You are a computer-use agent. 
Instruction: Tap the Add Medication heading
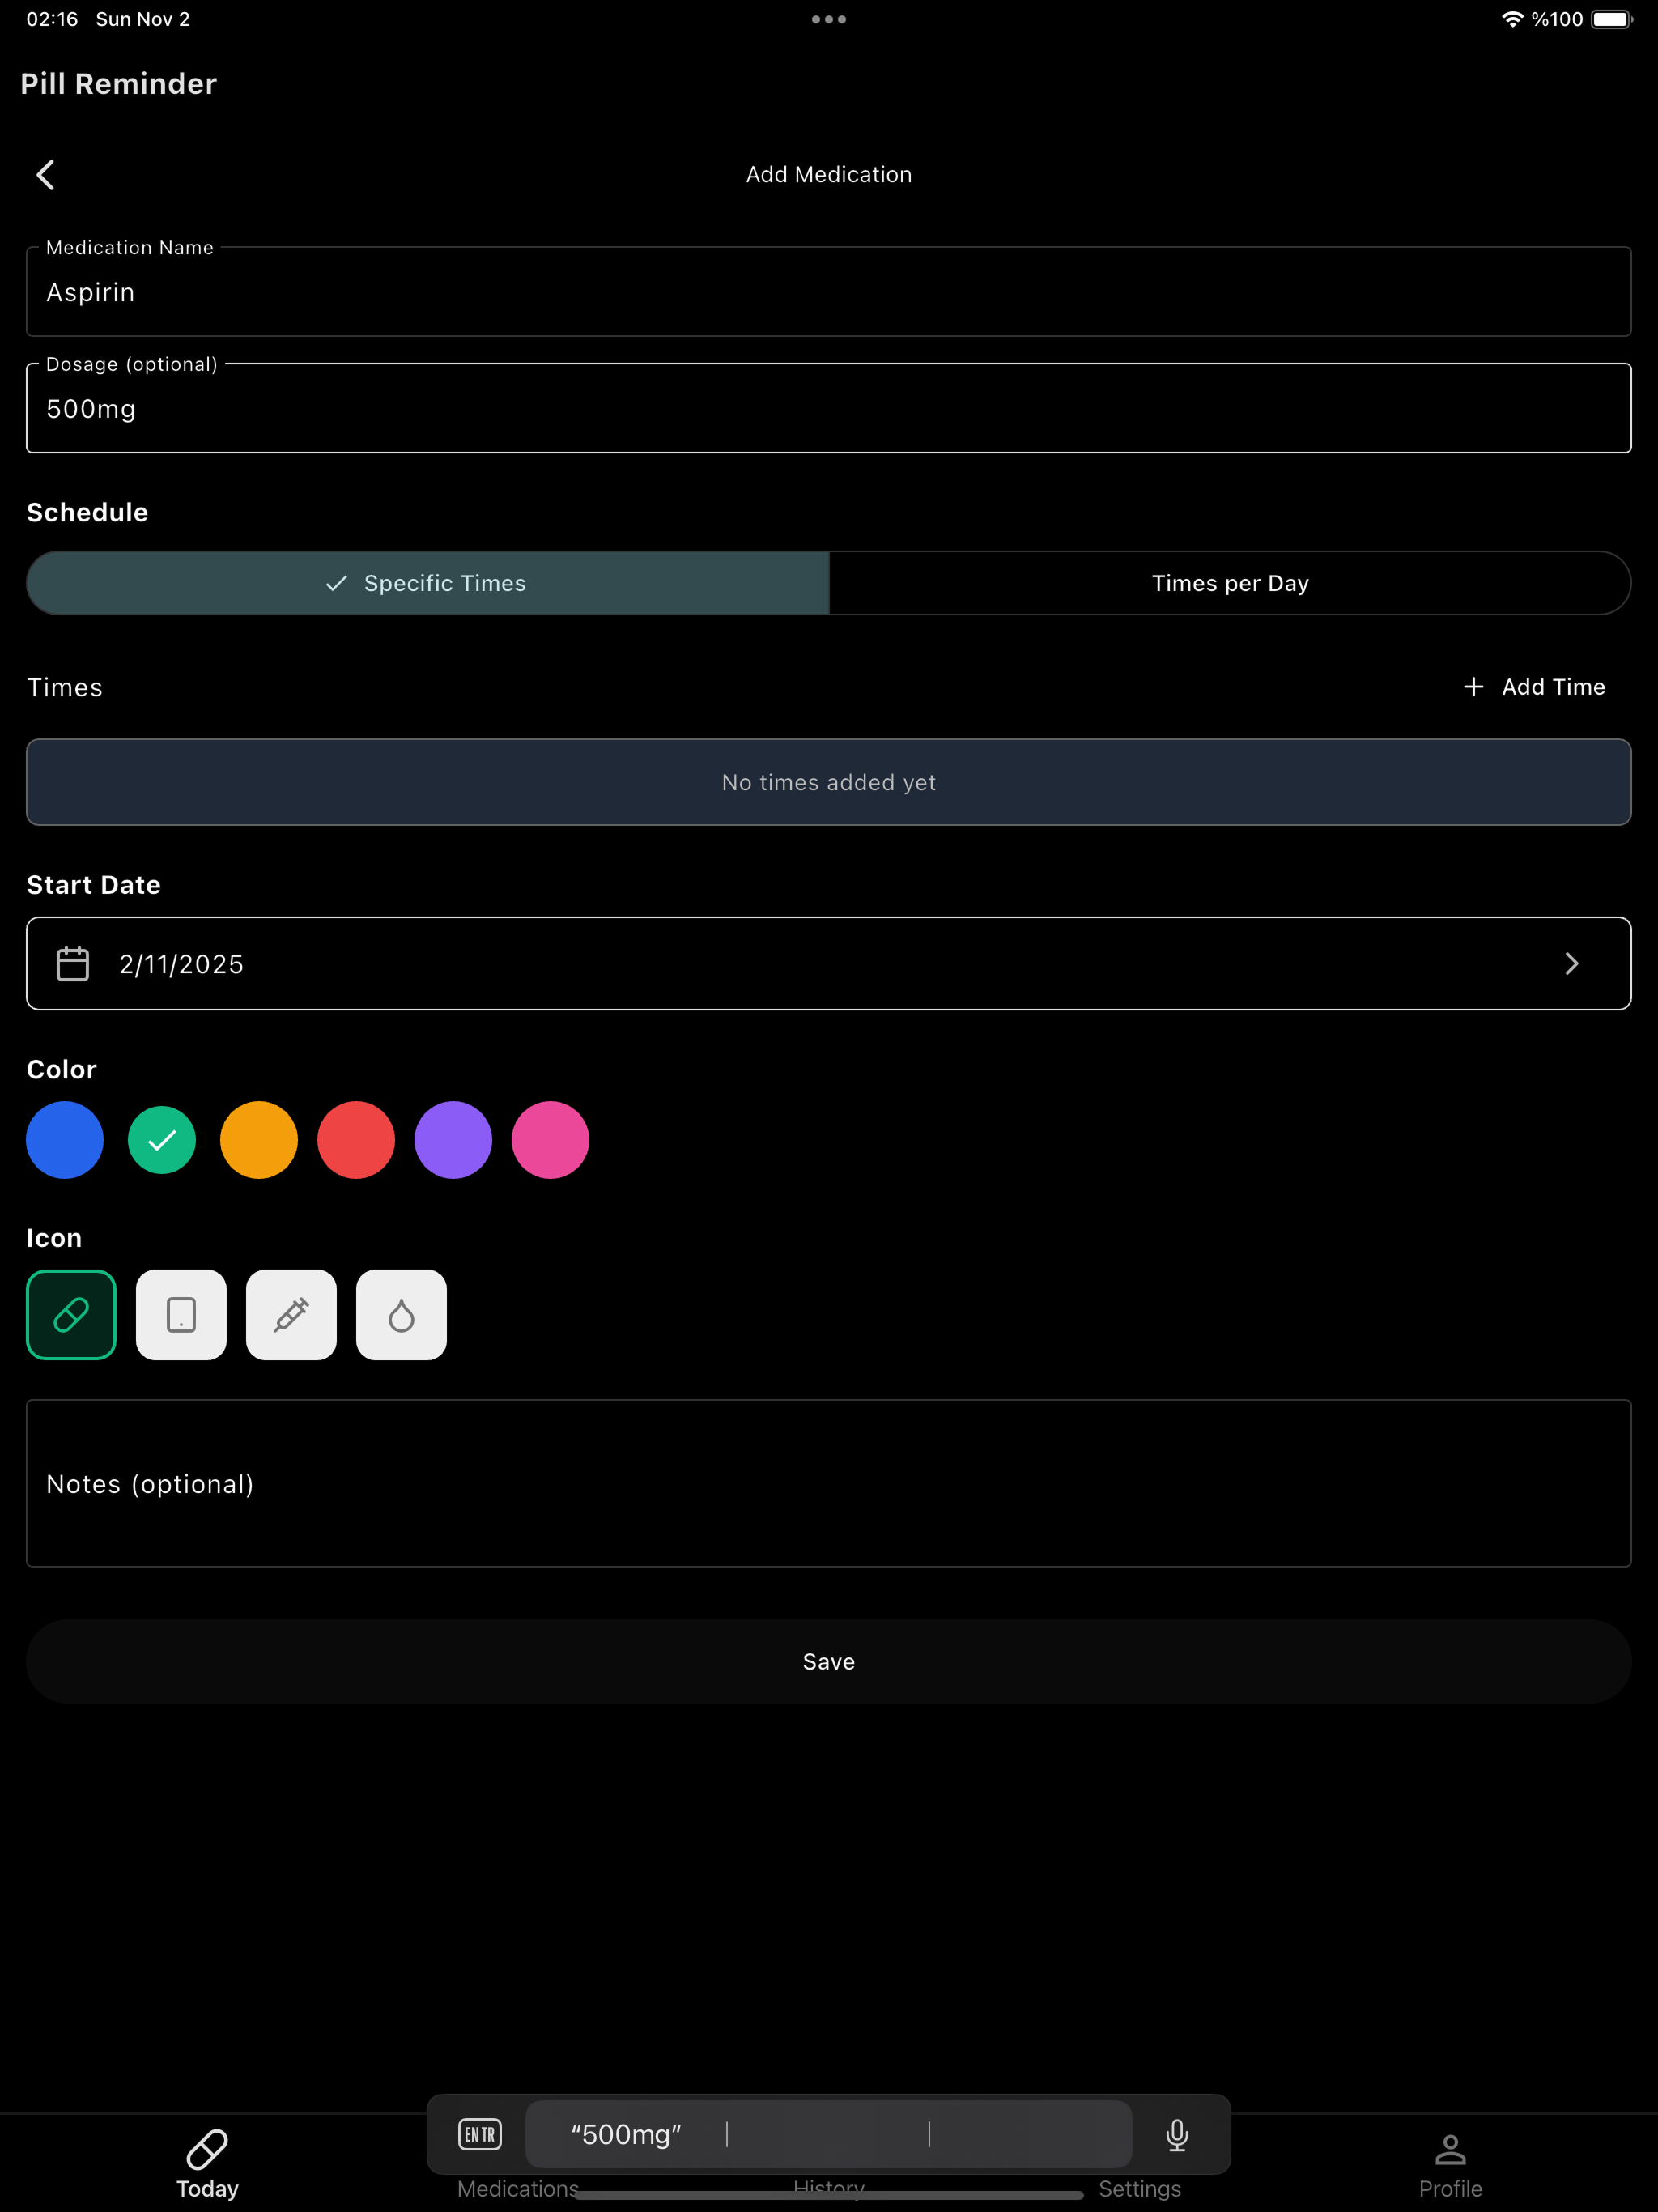[x=829, y=175]
